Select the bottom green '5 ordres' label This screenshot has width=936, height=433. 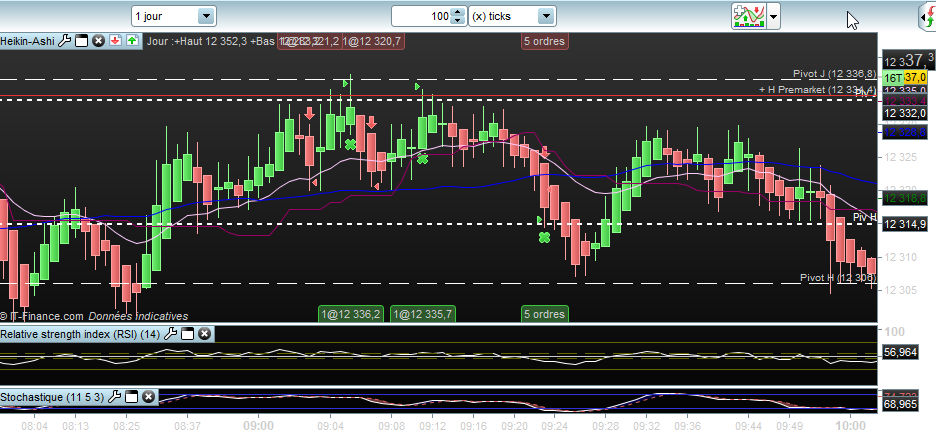pos(544,314)
